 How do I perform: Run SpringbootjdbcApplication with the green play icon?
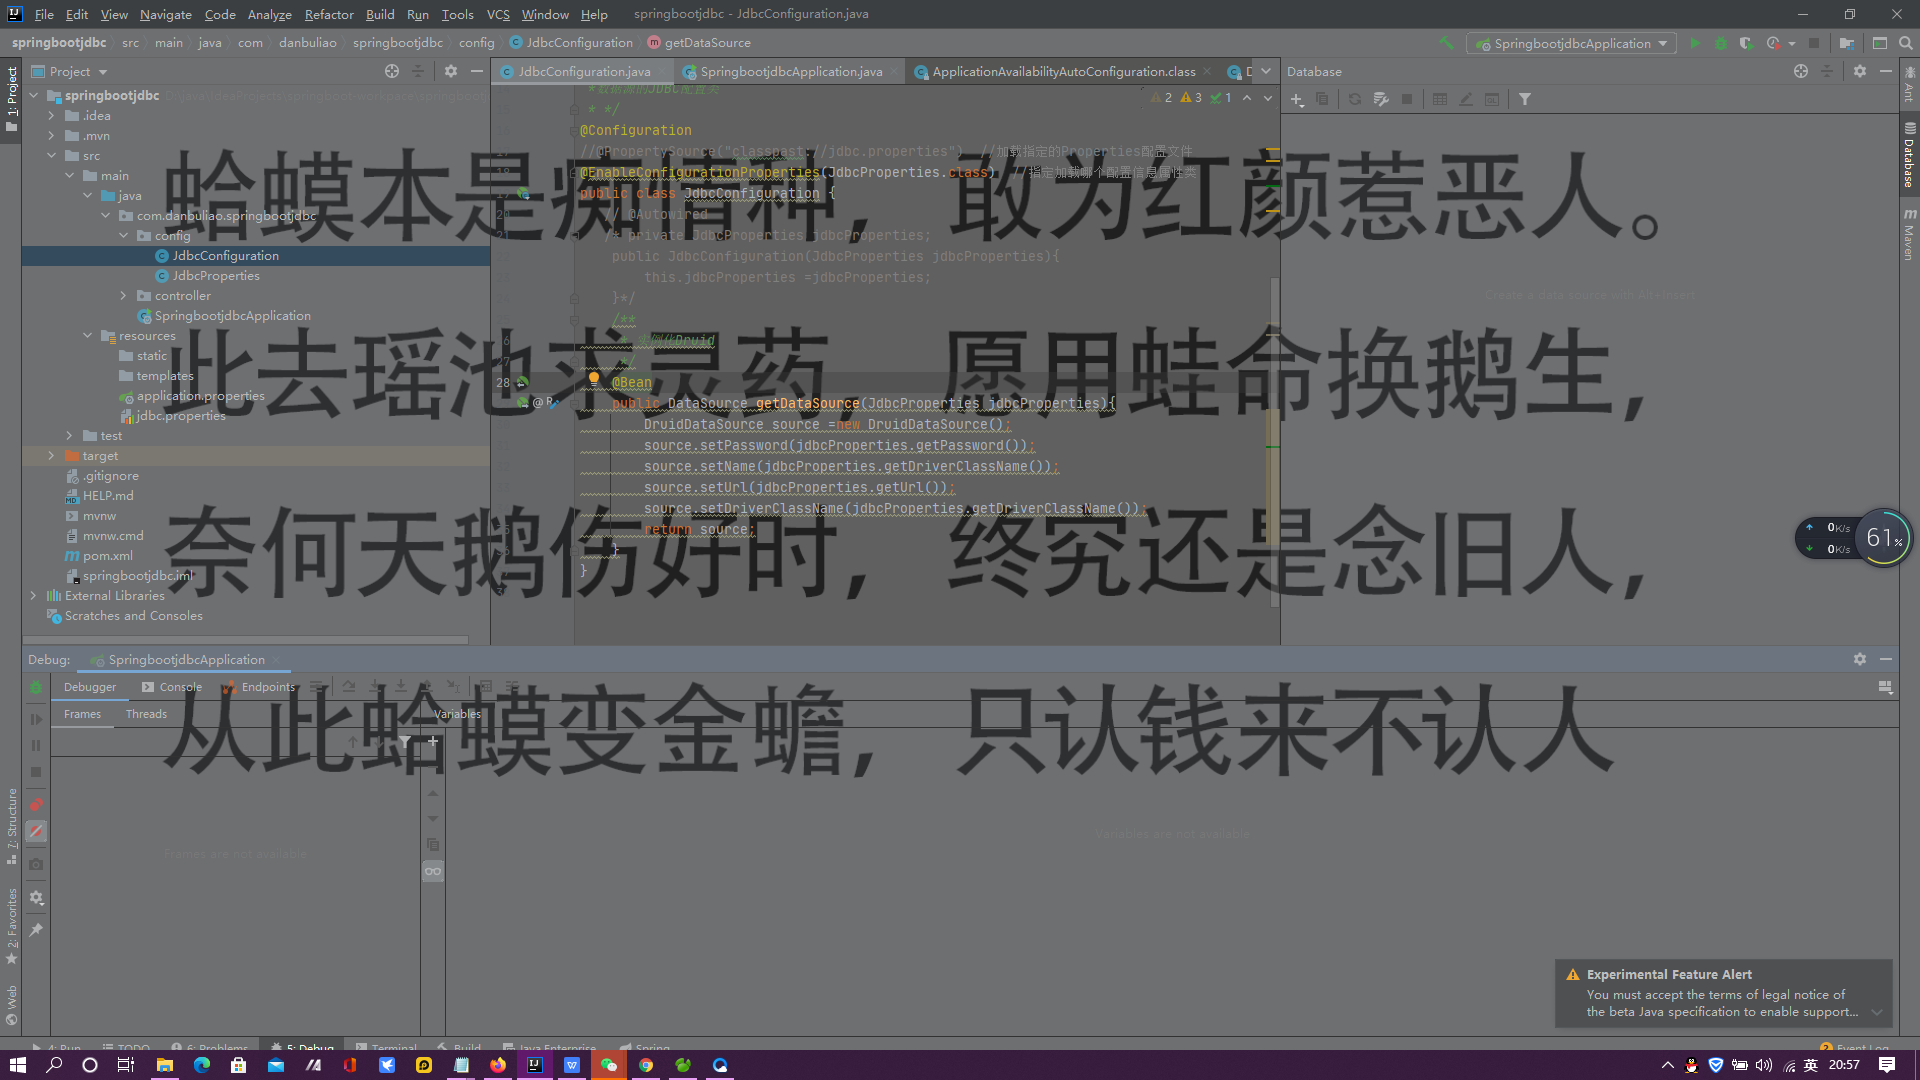click(x=1695, y=43)
